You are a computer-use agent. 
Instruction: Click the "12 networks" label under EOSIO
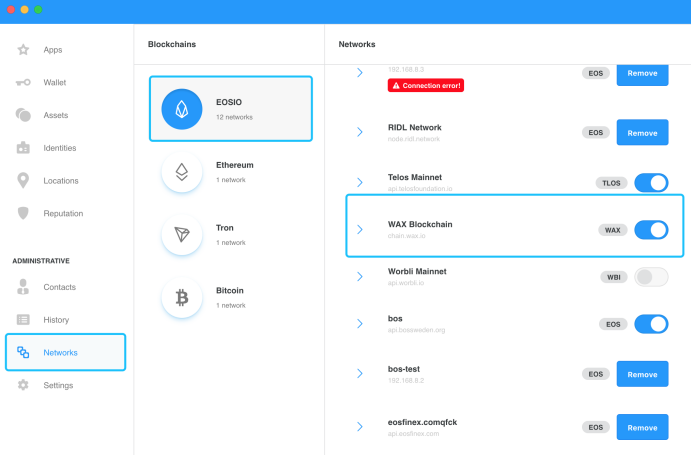[234, 117]
